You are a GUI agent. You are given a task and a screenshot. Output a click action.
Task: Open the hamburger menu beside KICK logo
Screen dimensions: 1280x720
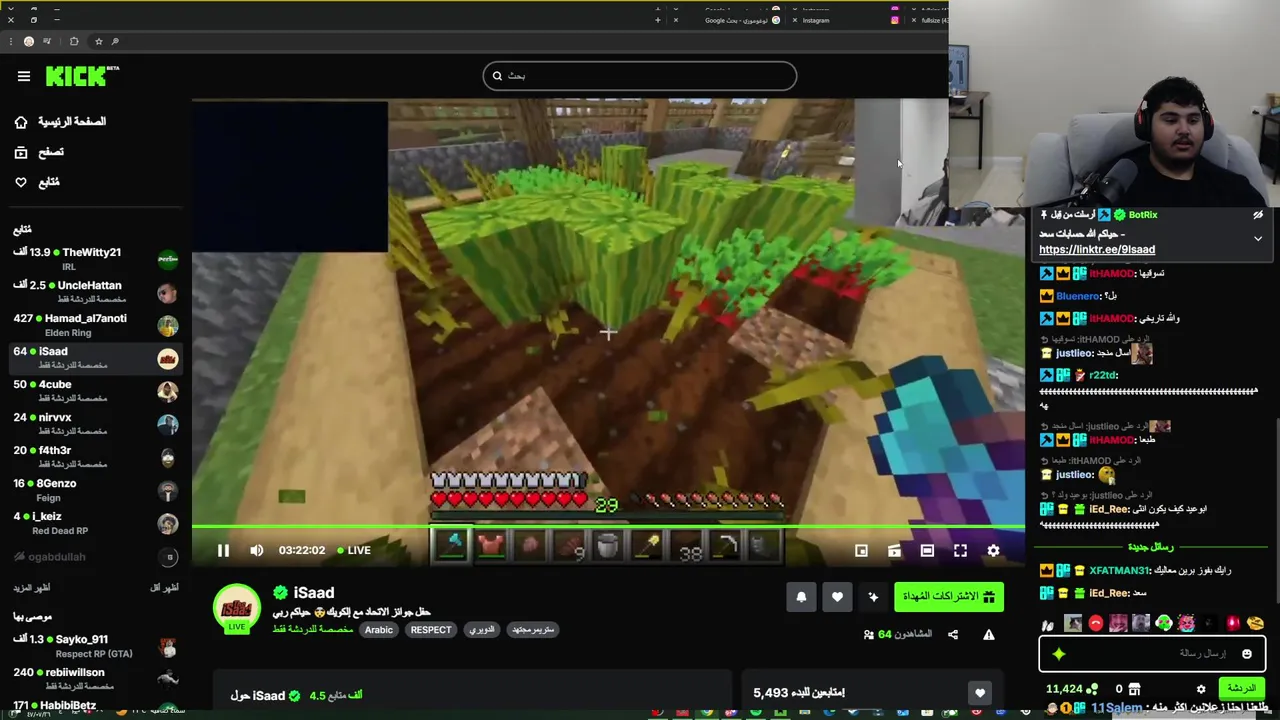pyautogui.click(x=24, y=76)
